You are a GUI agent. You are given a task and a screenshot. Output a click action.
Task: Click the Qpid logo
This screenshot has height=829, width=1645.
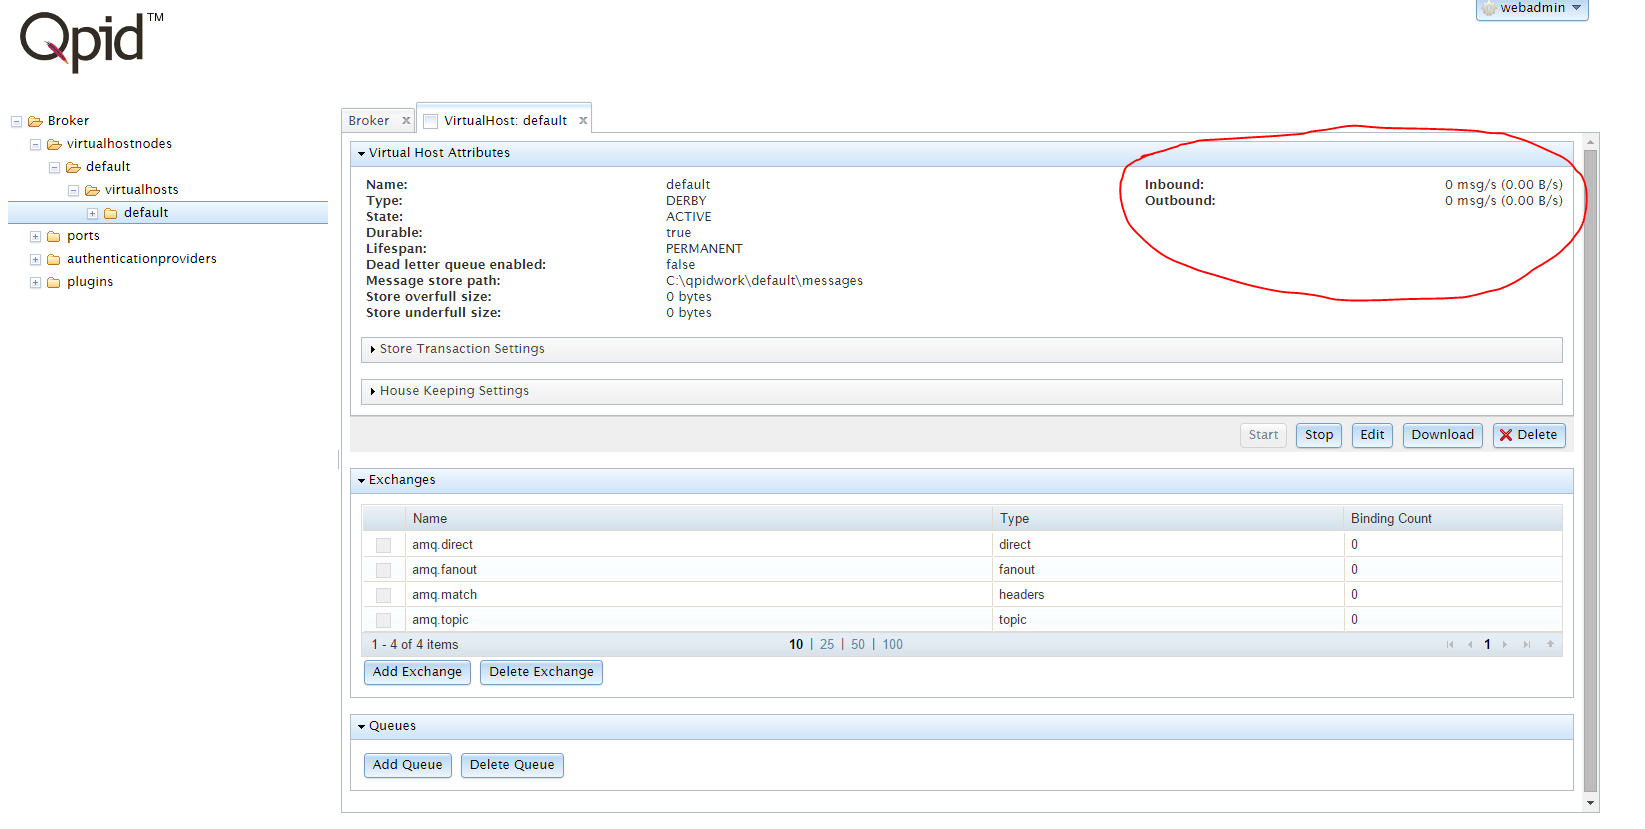91,42
